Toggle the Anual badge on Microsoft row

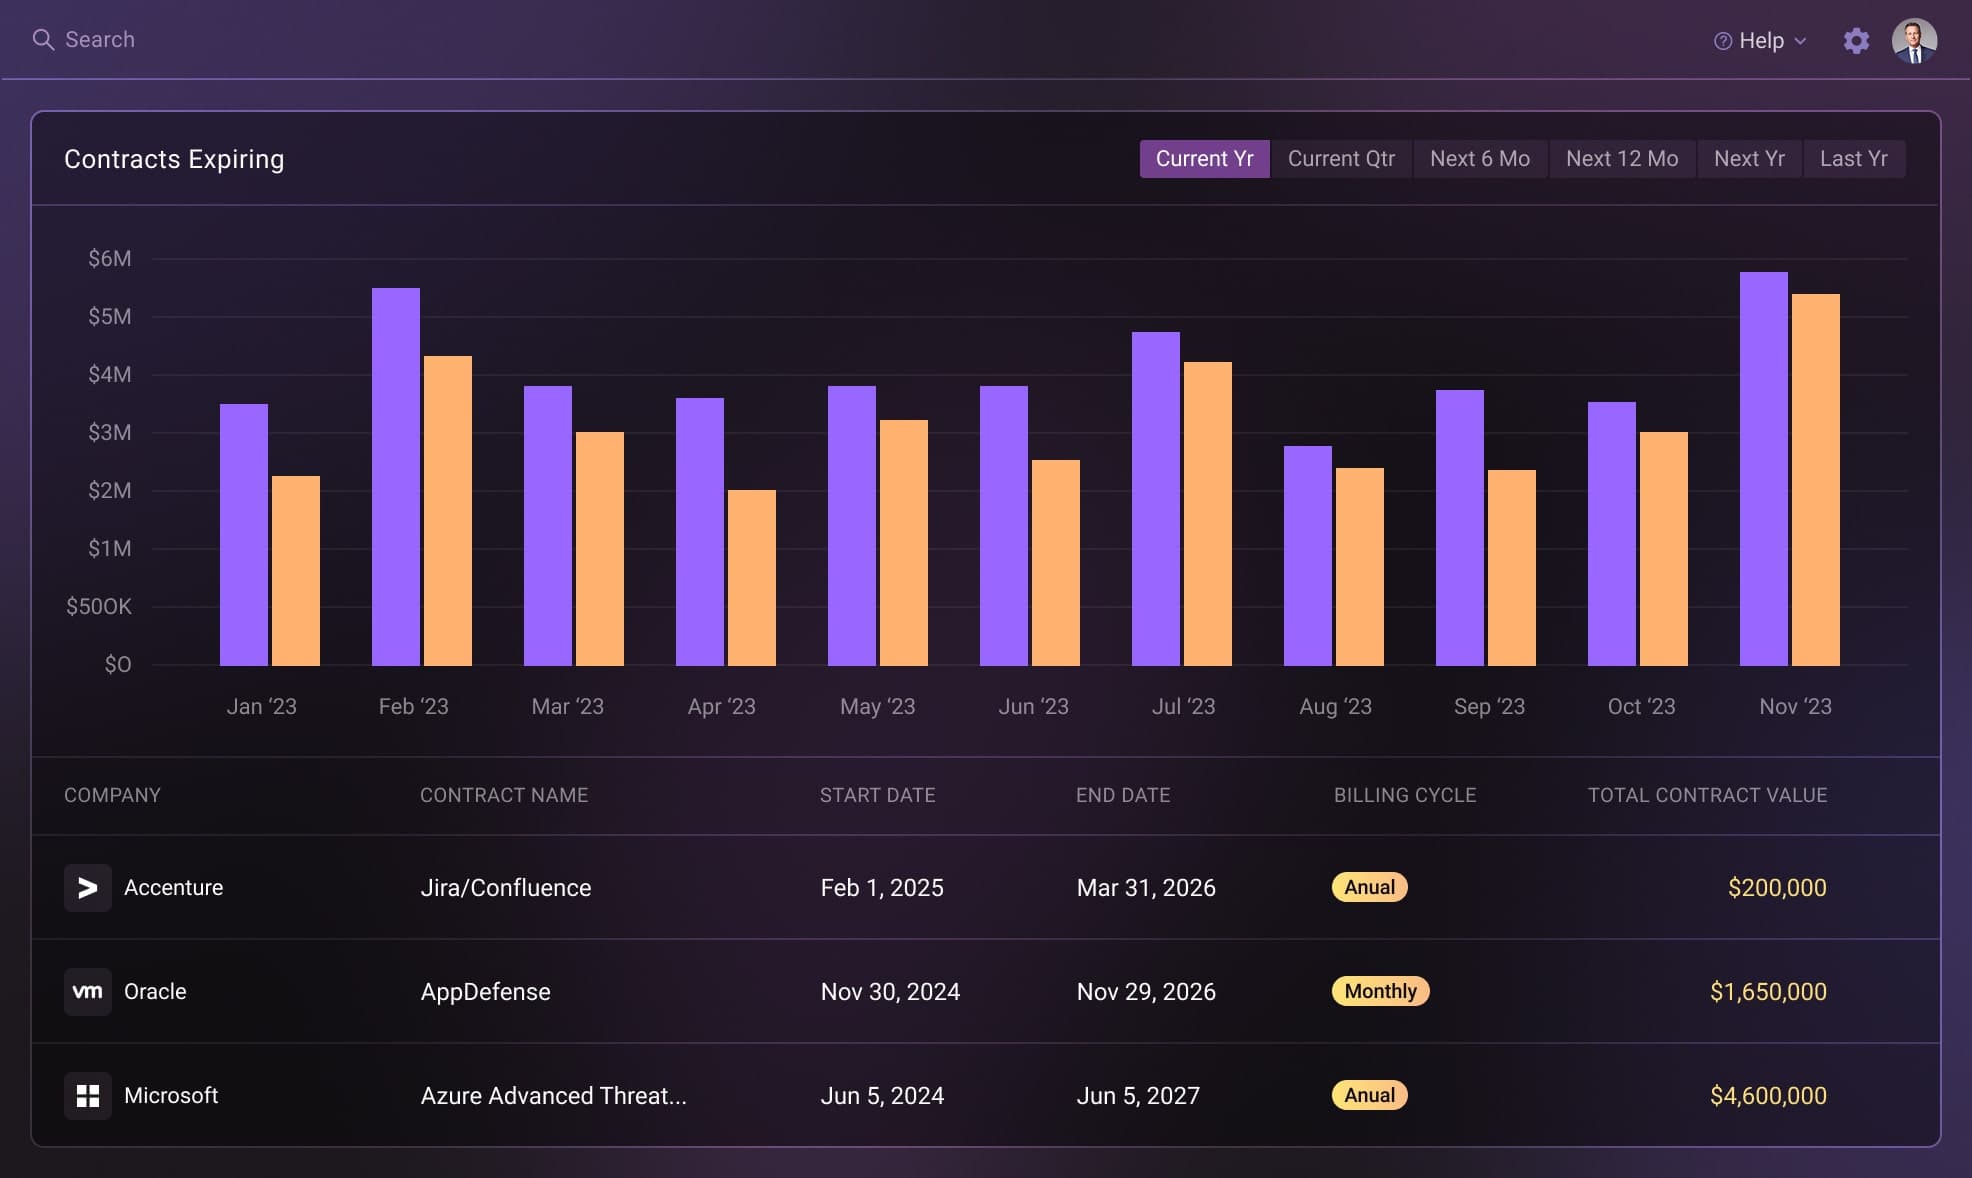pos(1370,1095)
